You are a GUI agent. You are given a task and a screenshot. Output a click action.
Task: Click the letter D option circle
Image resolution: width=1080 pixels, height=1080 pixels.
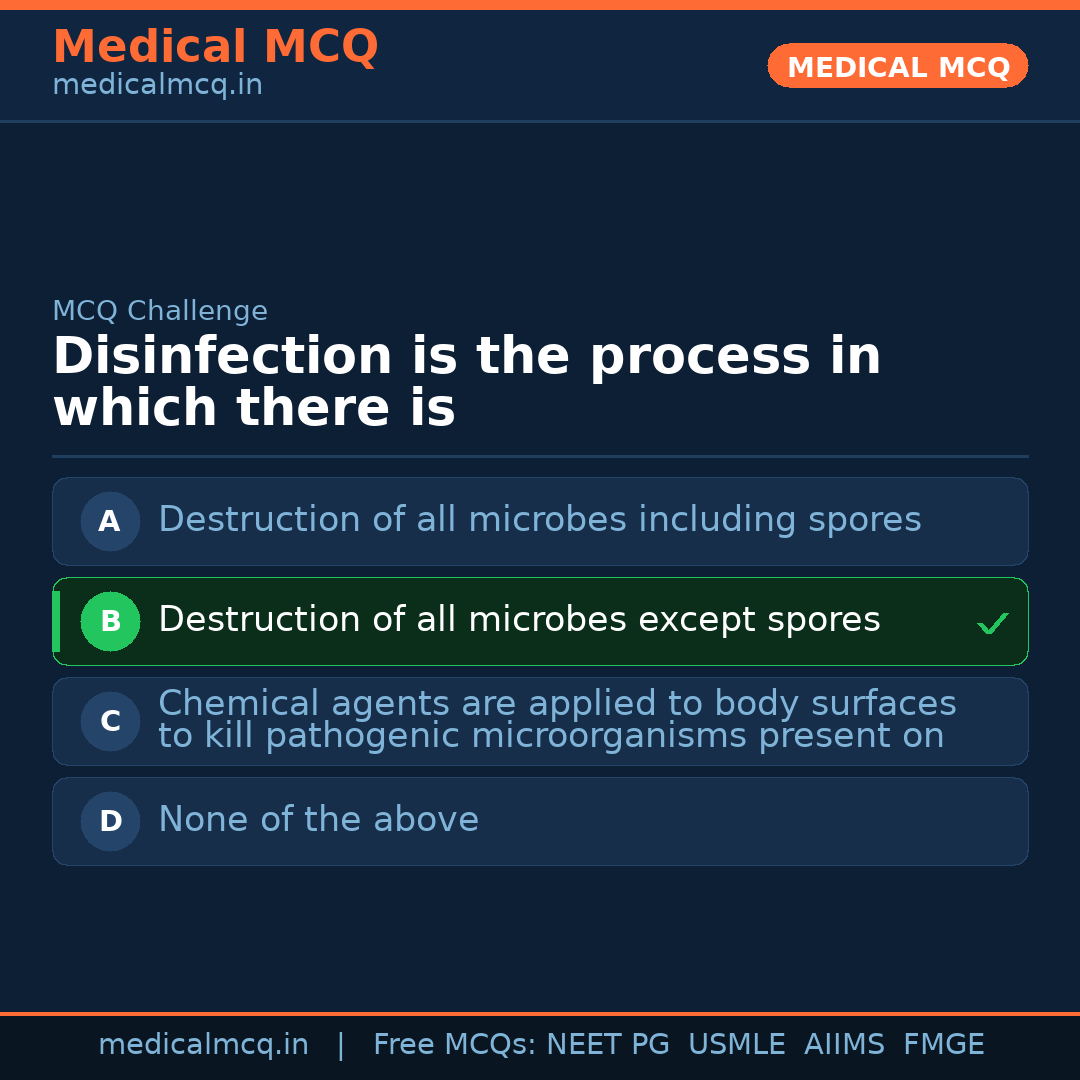click(x=110, y=821)
